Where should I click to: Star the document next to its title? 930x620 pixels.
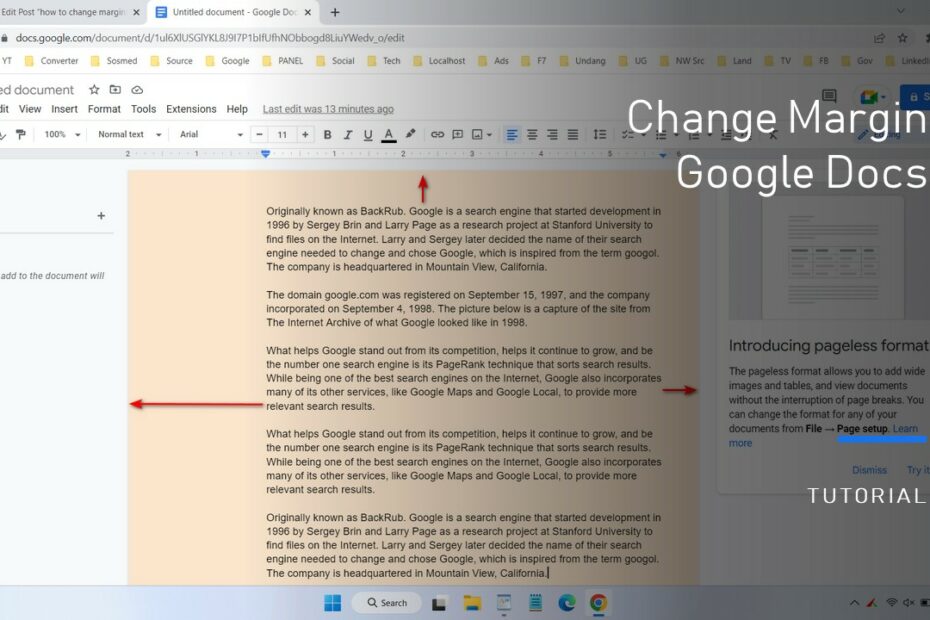[94, 90]
